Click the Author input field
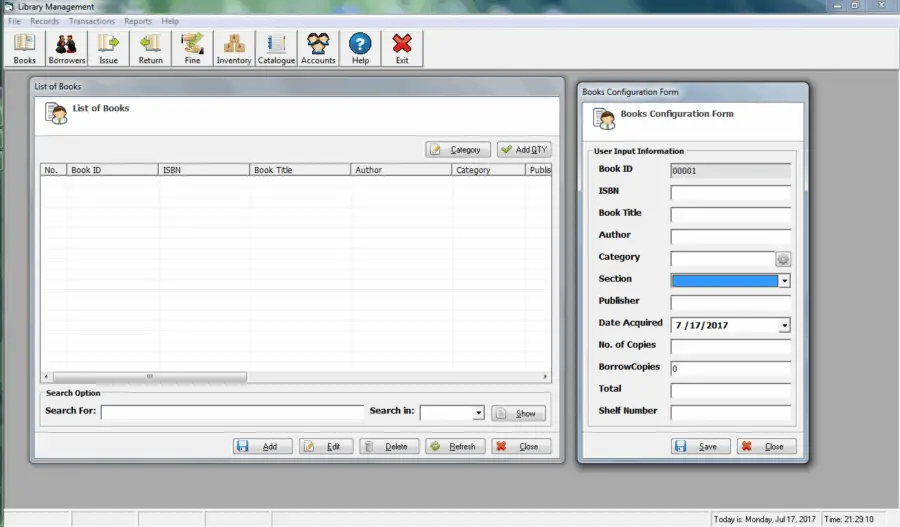 (730, 237)
